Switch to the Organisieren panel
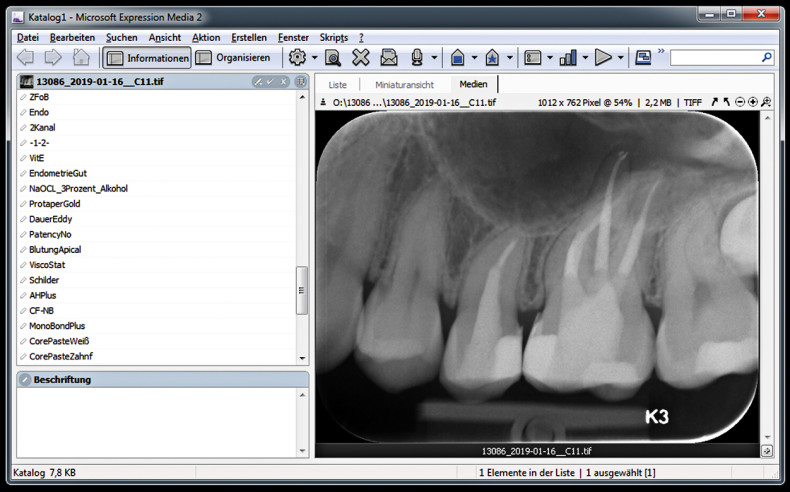The image size is (790, 492). click(233, 58)
